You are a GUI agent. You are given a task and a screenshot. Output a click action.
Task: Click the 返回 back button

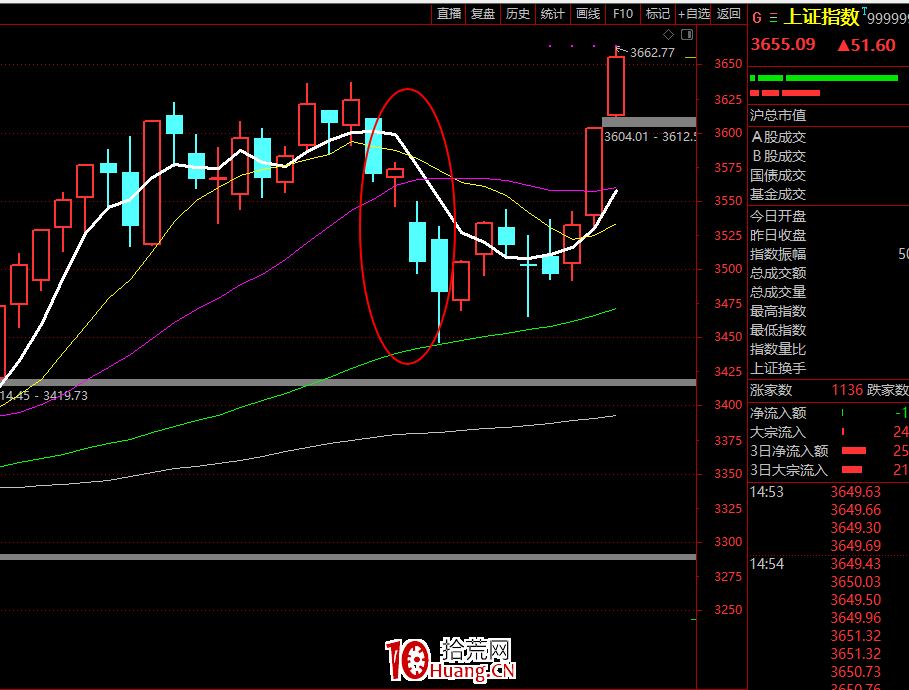(x=728, y=14)
